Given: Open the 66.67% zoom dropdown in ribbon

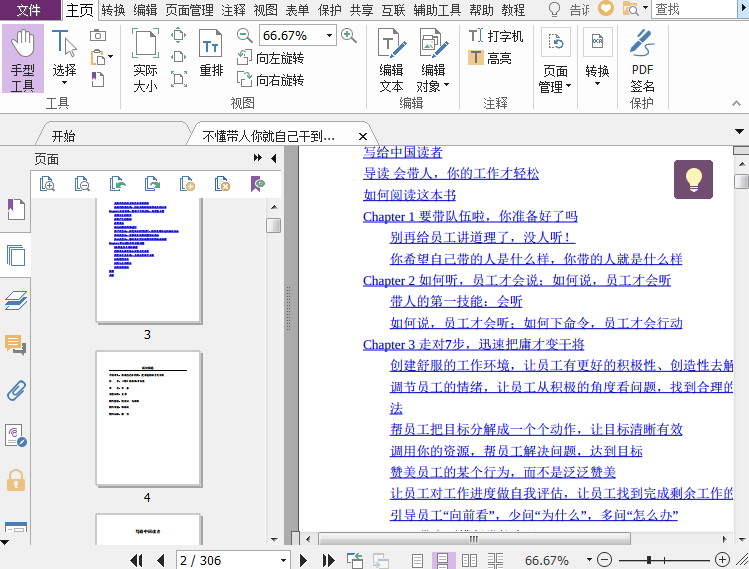Looking at the screenshot, I should tap(329, 35).
